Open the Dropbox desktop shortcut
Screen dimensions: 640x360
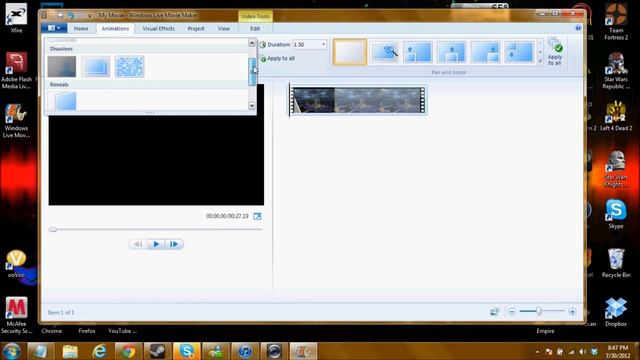616,312
